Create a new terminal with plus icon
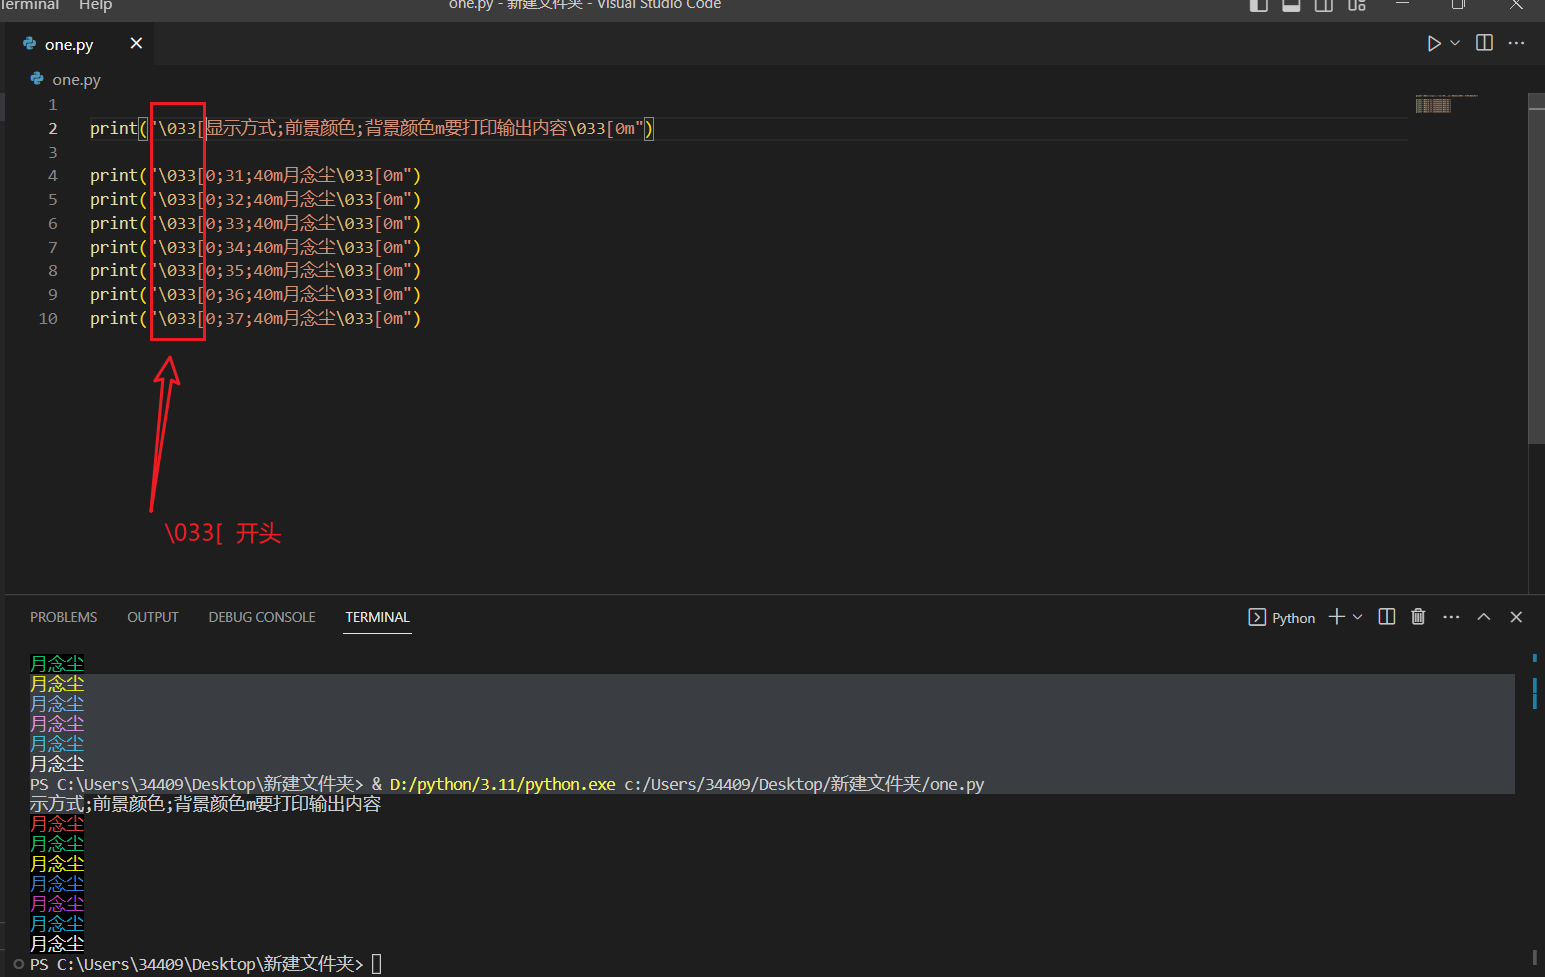This screenshot has width=1545, height=977. [1336, 617]
